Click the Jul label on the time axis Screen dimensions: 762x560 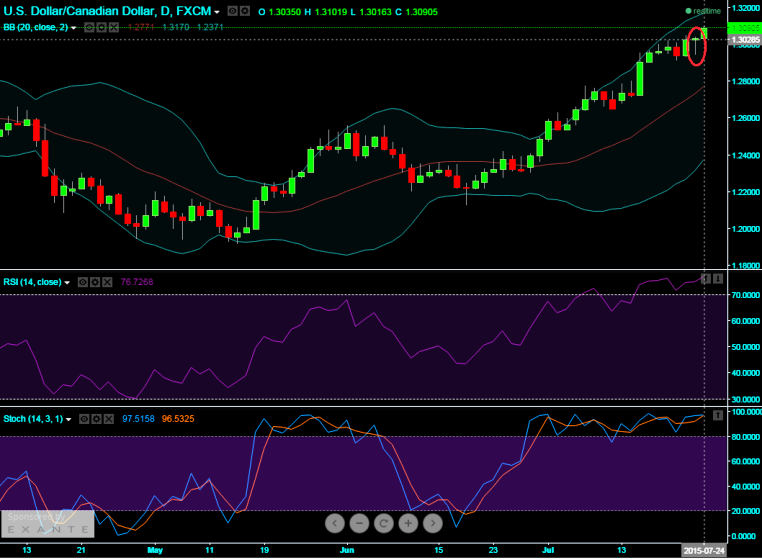pyautogui.click(x=548, y=550)
